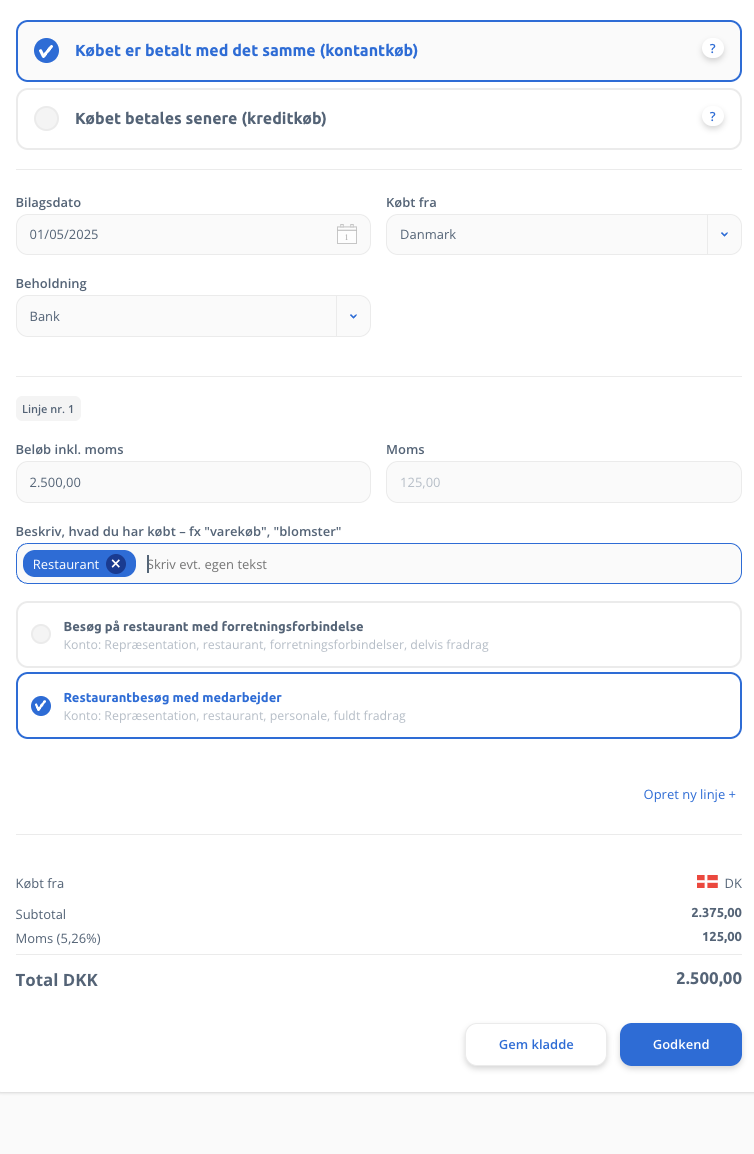Select Købet betales senere (kreditkøb) radio
Image resolution: width=754 pixels, height=1154 pixels.
(x=378, y=118)
